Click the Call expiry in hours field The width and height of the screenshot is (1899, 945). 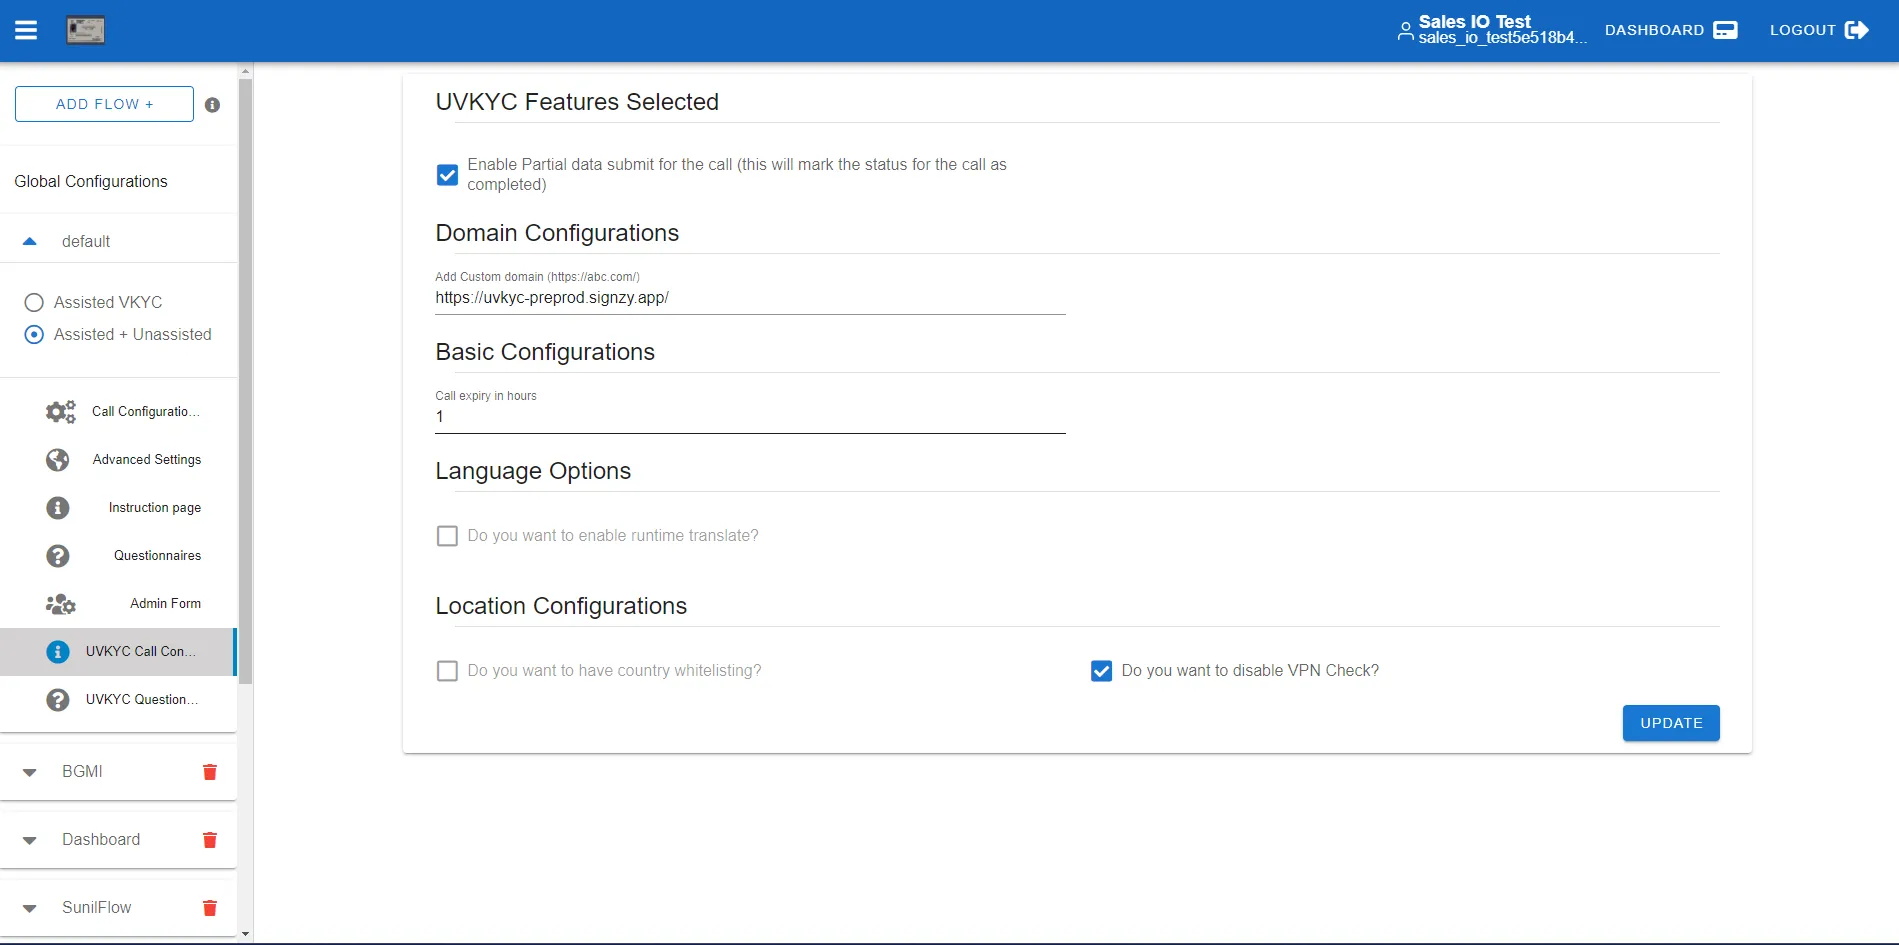click(750, 417)
